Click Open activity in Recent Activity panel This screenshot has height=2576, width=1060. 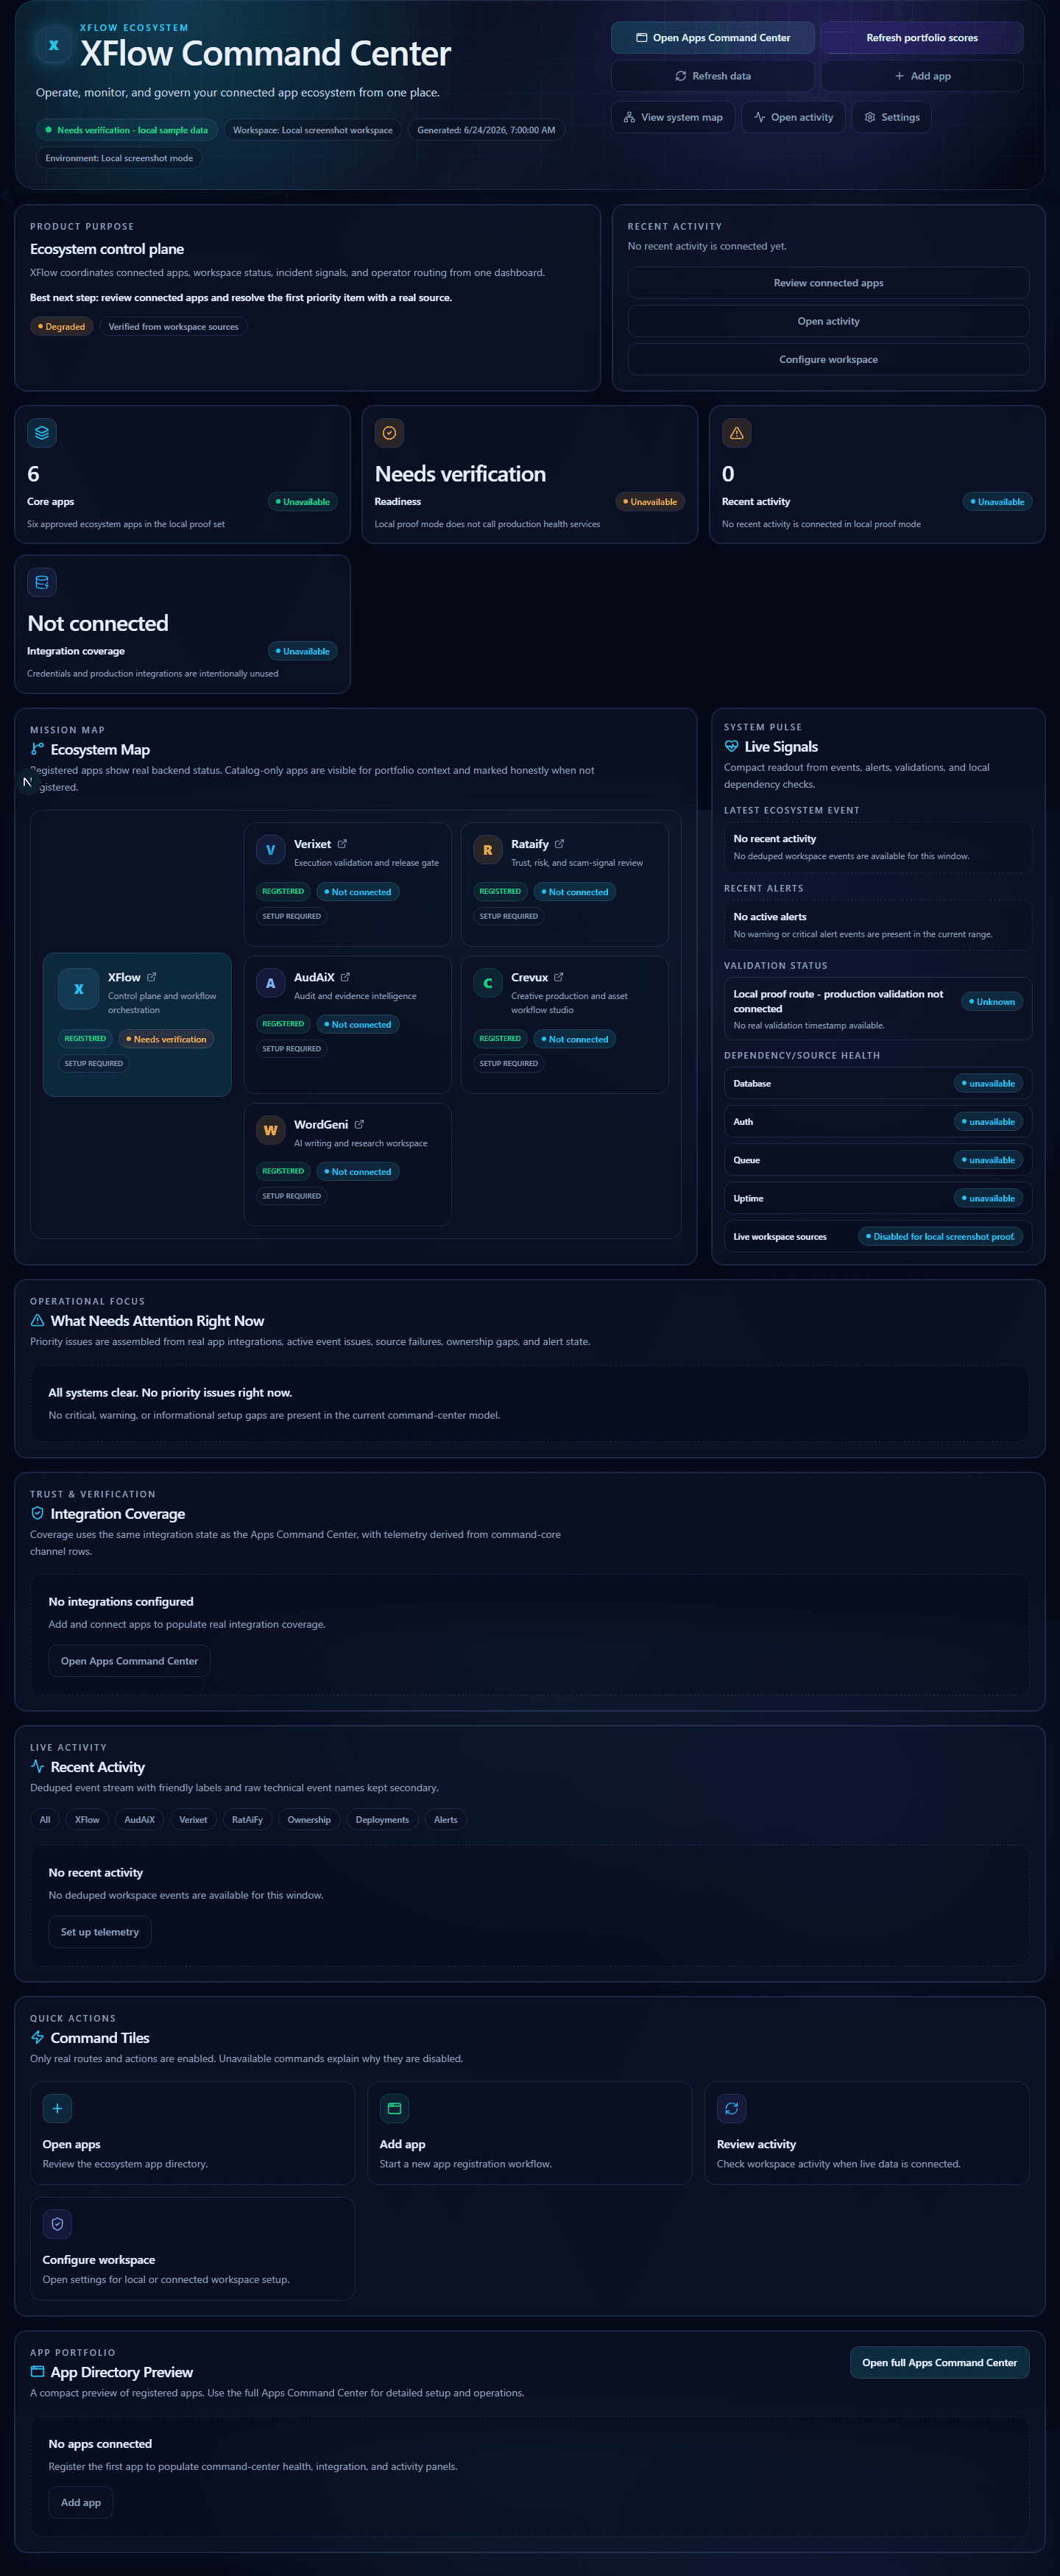pos(828,321)
